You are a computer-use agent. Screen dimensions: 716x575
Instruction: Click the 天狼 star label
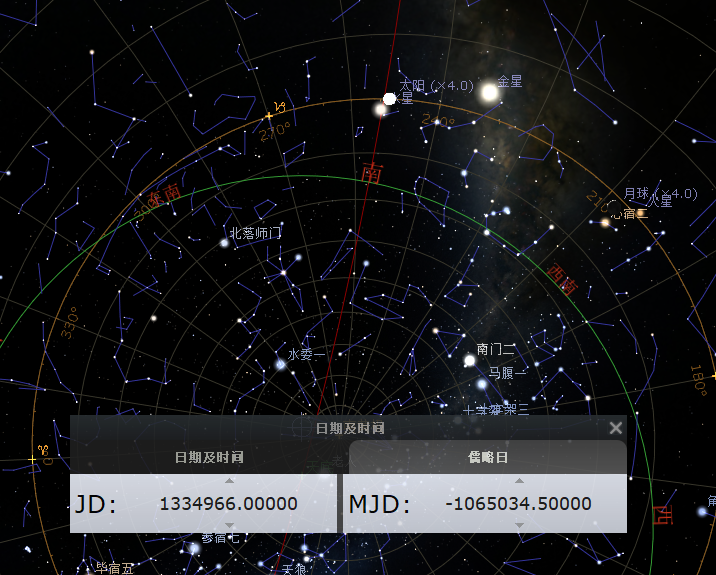tap(294, 569)
